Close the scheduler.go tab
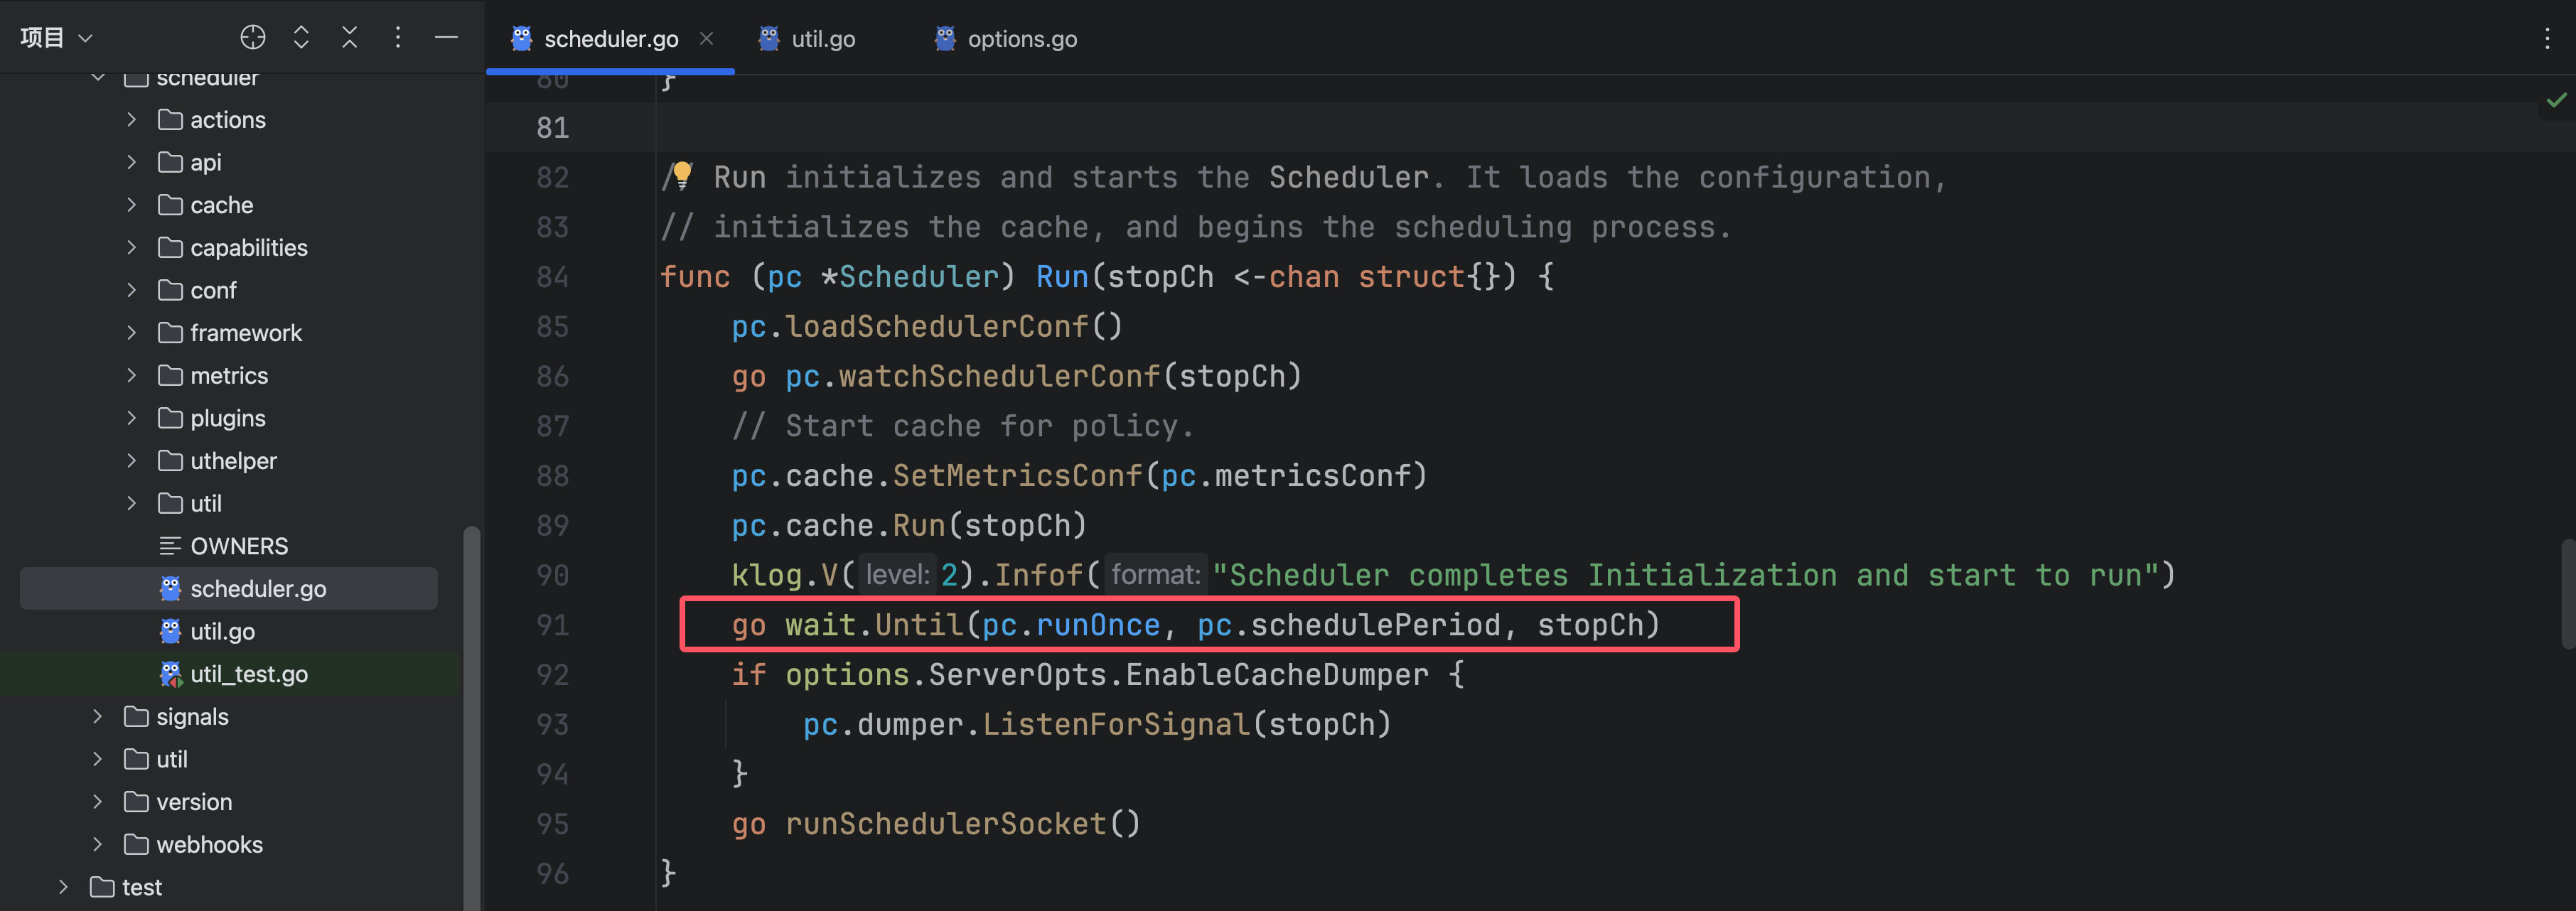Image resolution: width=2576 pixels, height=911 pixels. pos(706,39)
